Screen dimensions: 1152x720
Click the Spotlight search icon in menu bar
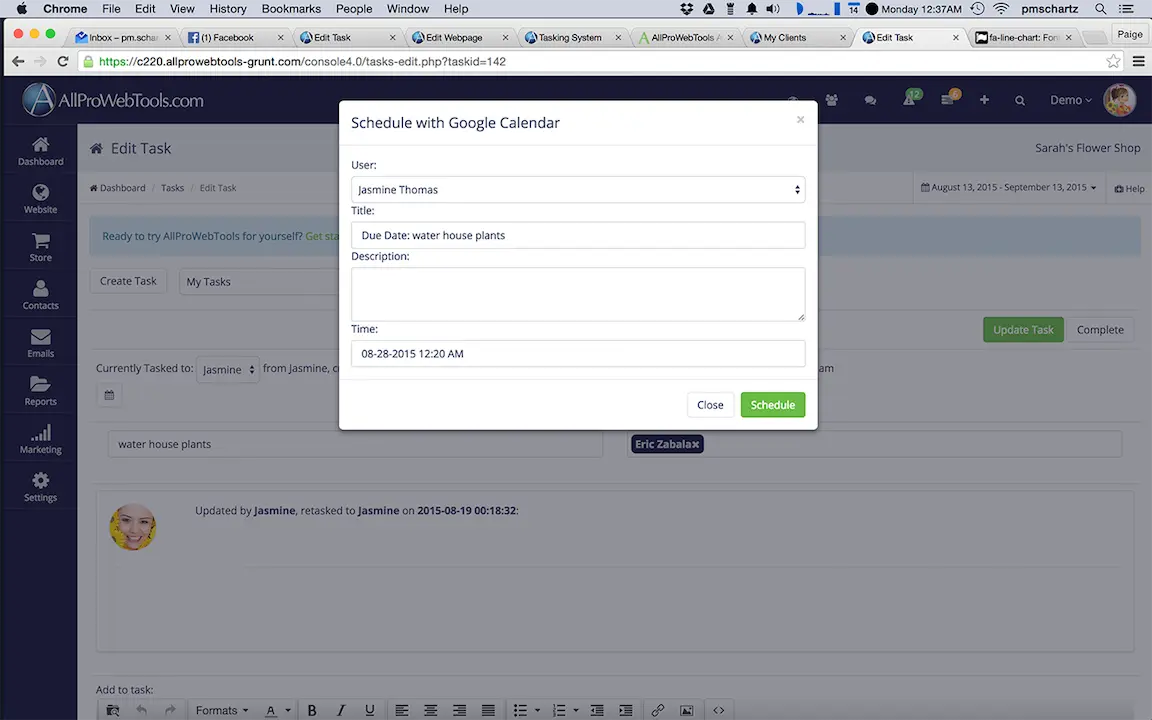[1100, 9]
